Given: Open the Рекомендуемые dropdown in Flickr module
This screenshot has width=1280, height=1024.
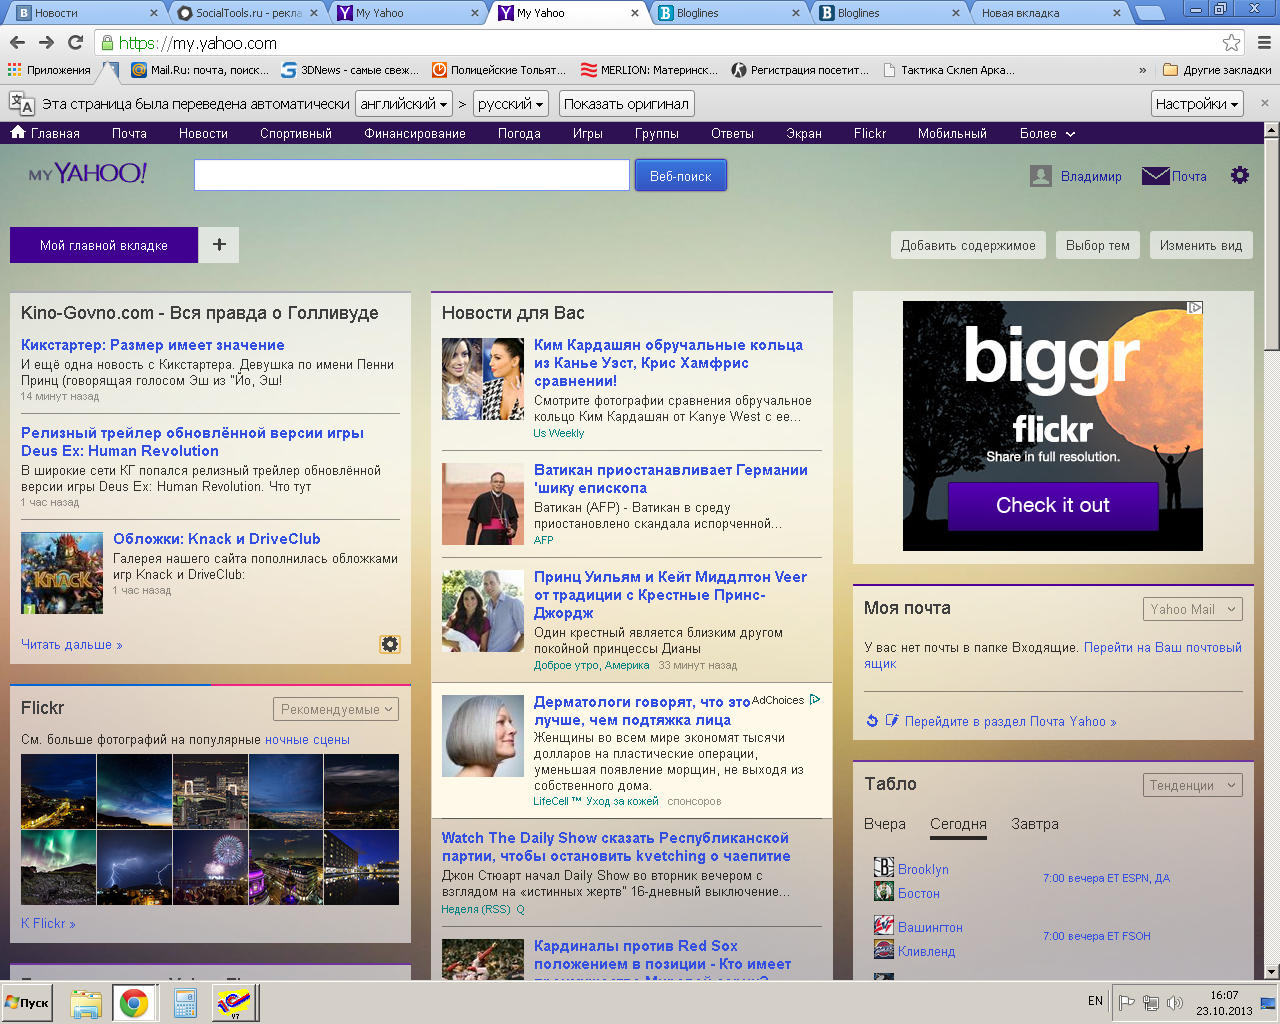Looking at the screenshot, I should coord(336,709).
